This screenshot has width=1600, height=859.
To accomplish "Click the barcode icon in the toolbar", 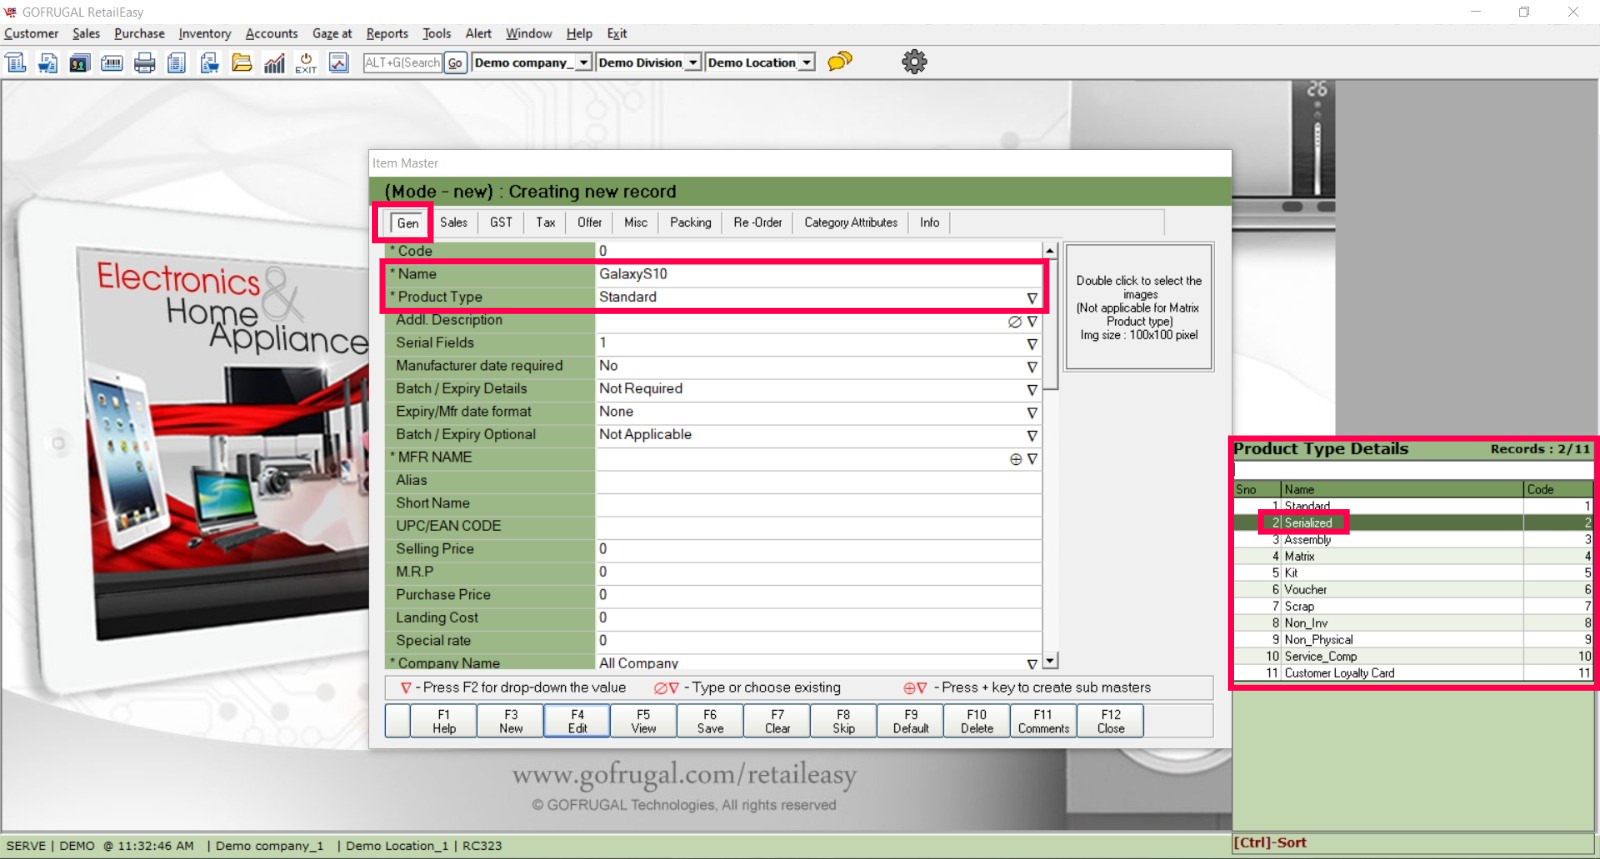I will (112, 62).
